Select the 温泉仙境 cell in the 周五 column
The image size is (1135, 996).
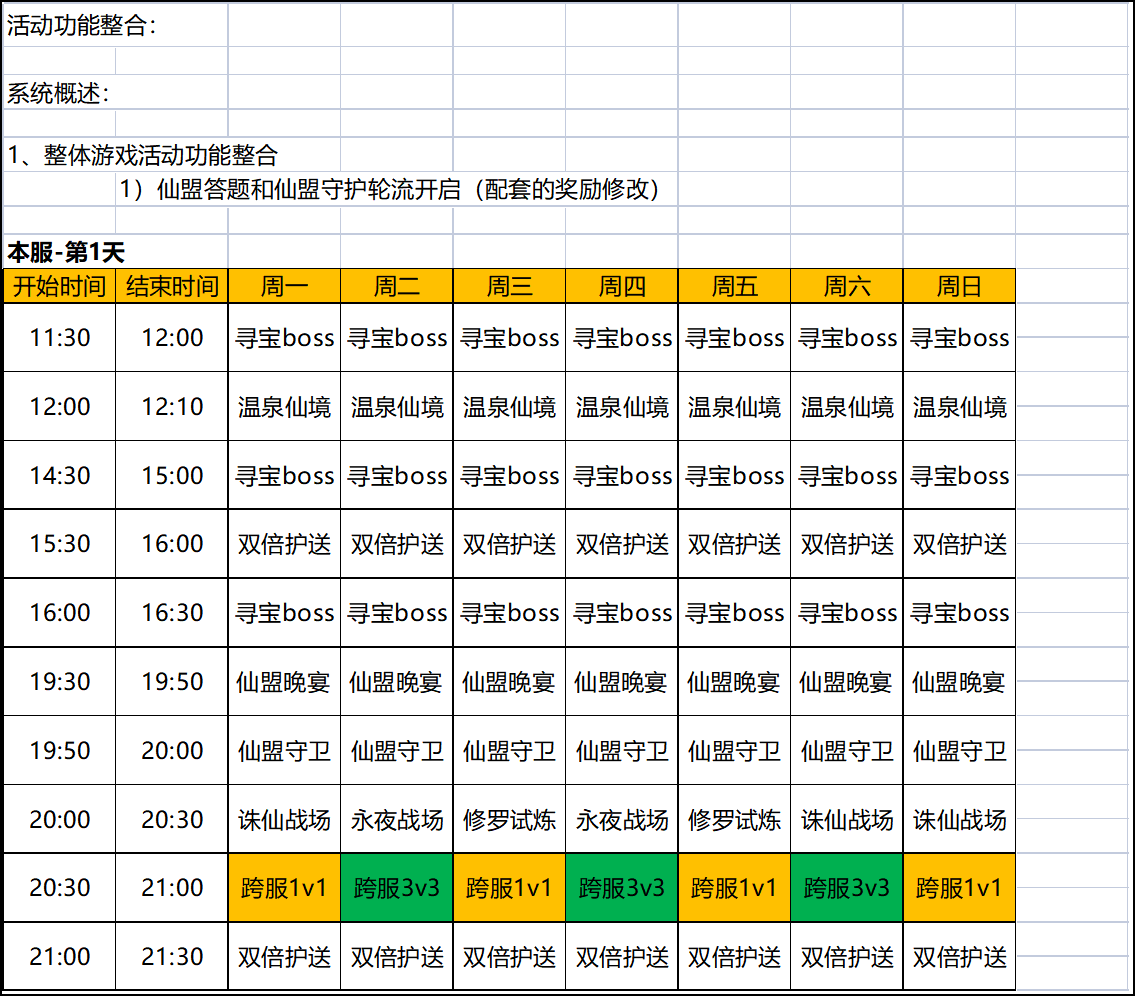734,407
